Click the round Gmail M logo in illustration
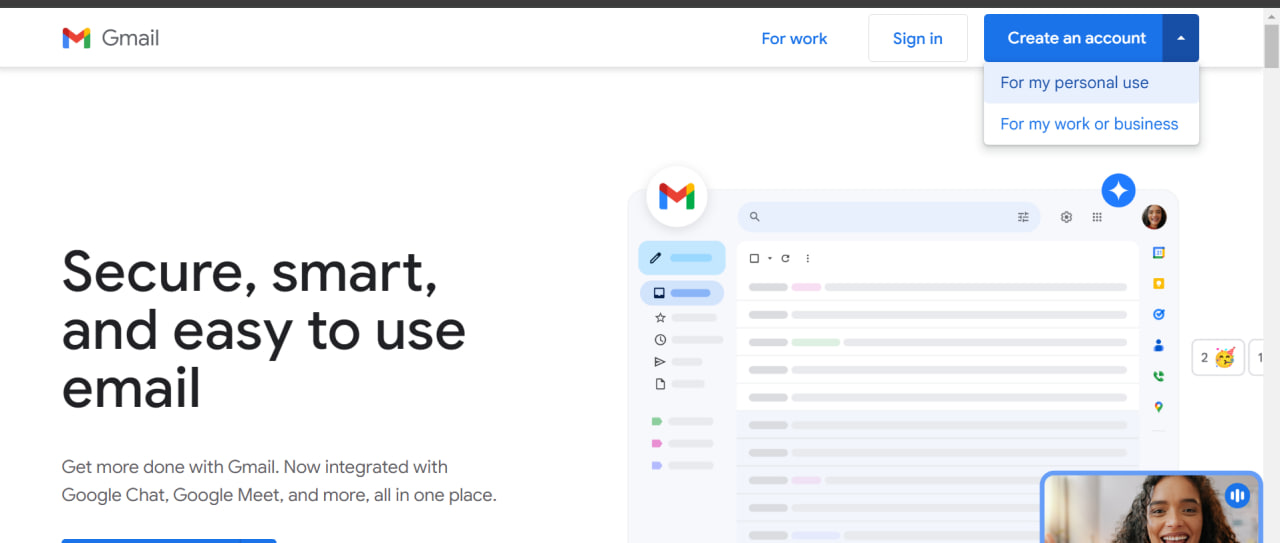 coord(677,196)
